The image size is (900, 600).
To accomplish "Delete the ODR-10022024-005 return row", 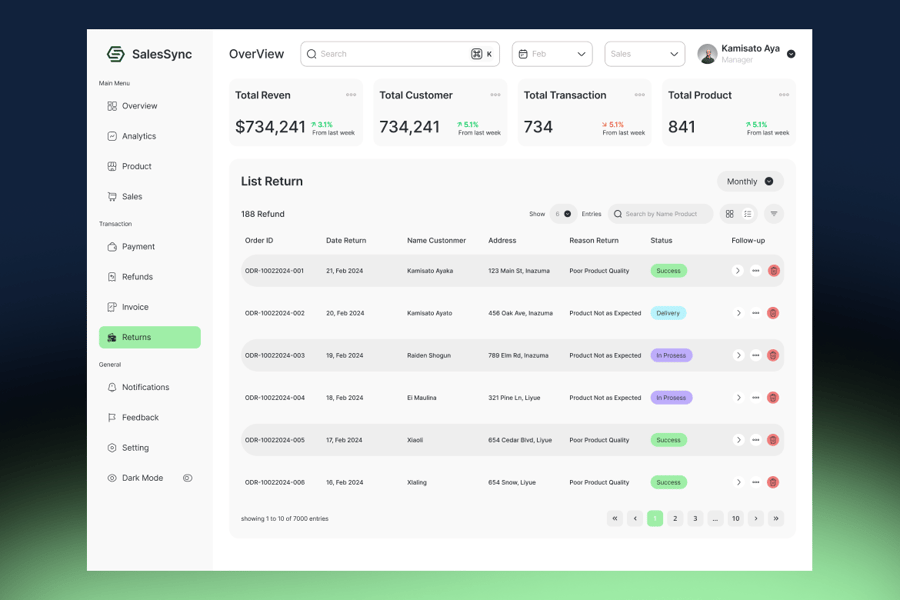I will (773, 440).
